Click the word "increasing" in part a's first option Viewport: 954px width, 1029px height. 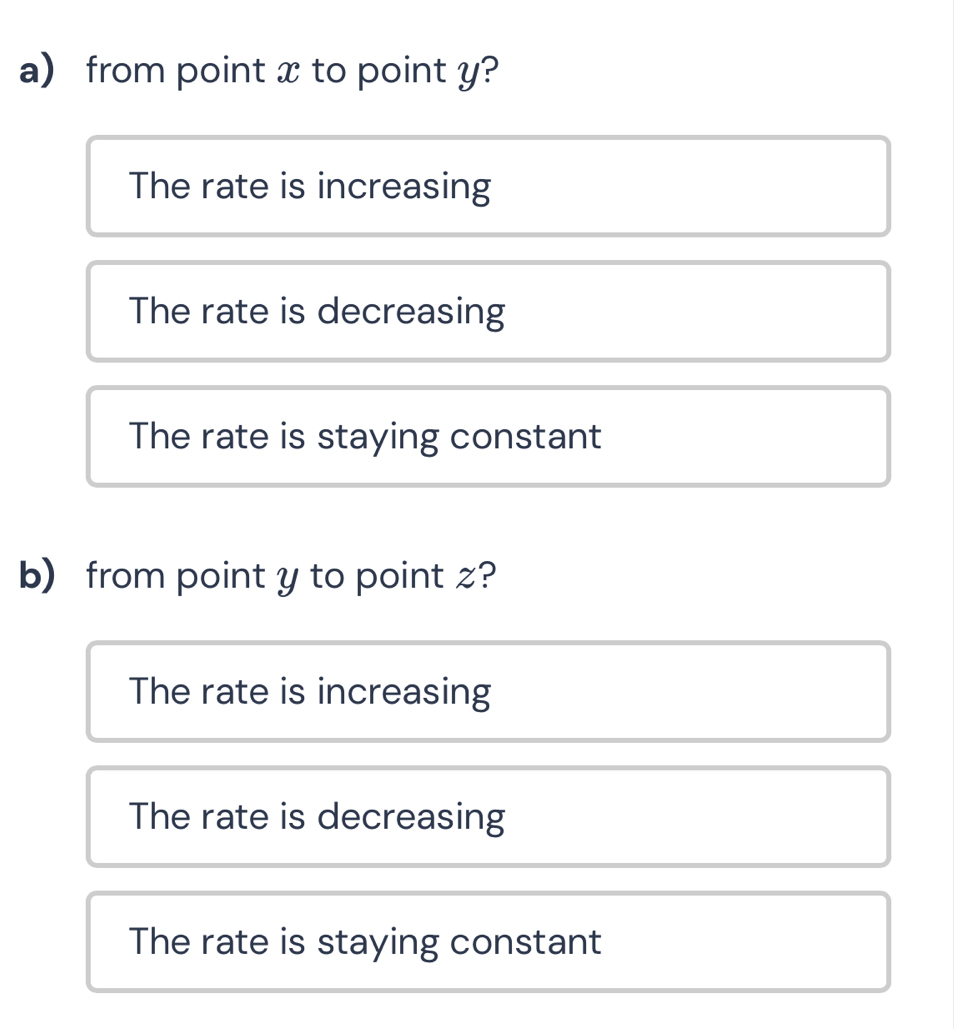tap(404, 188)
